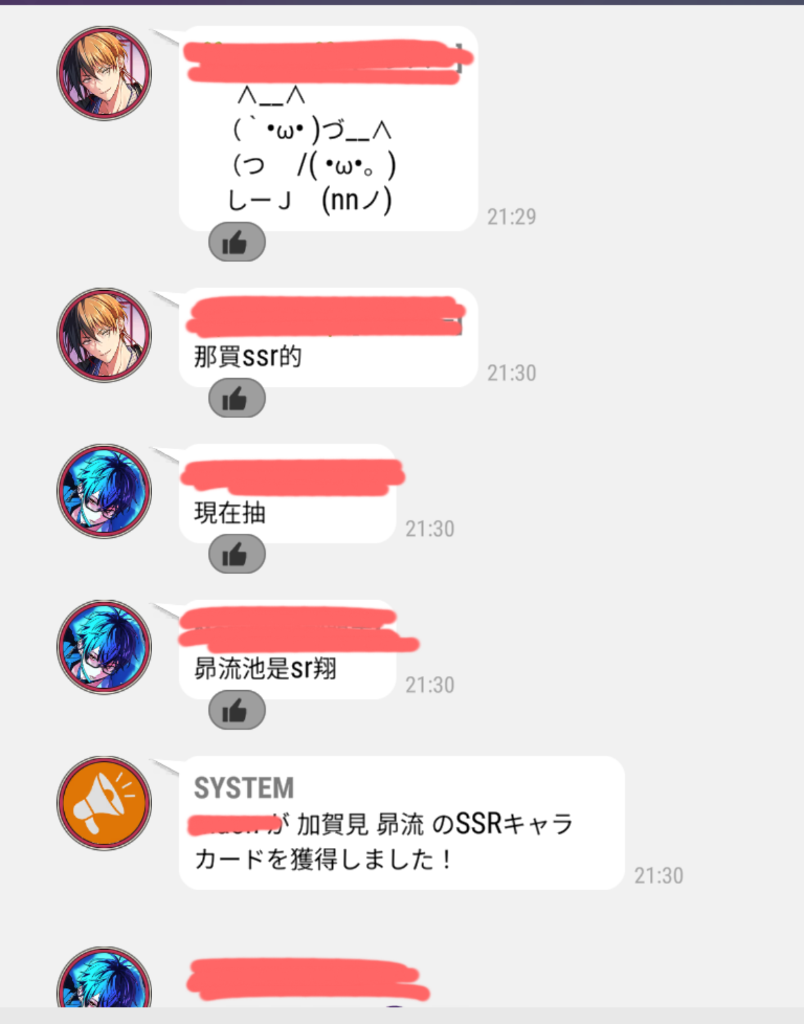
Task: Like the 現在抽 message
Action: tap(236, 554)
